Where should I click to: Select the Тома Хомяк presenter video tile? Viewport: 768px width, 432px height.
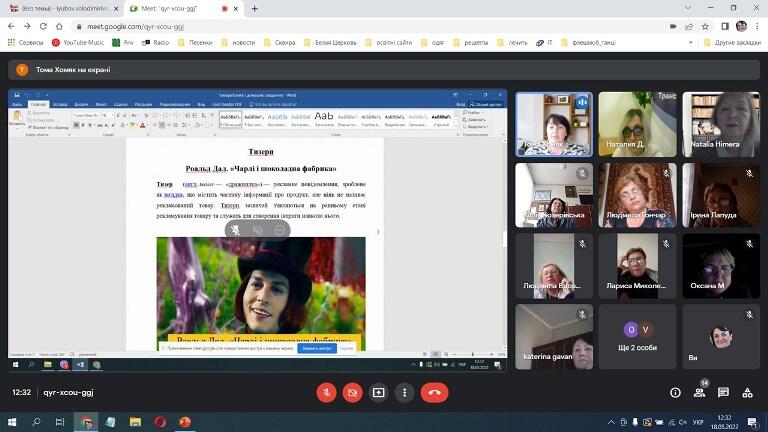tap(554, 124)
